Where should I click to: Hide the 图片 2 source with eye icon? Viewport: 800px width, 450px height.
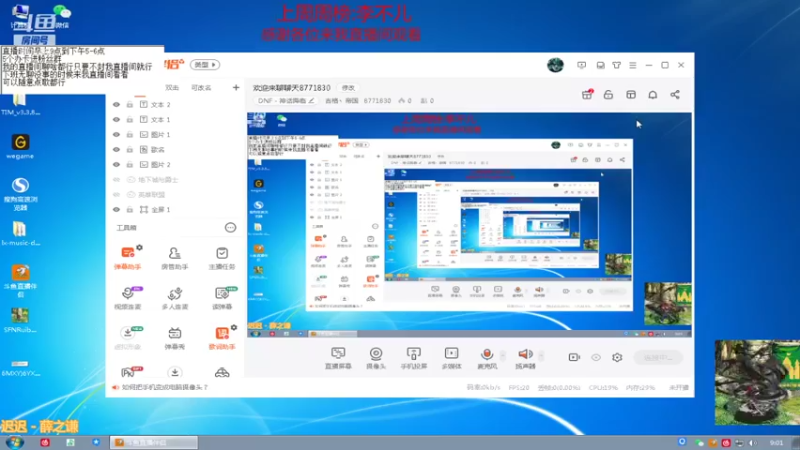pos(116,164)
